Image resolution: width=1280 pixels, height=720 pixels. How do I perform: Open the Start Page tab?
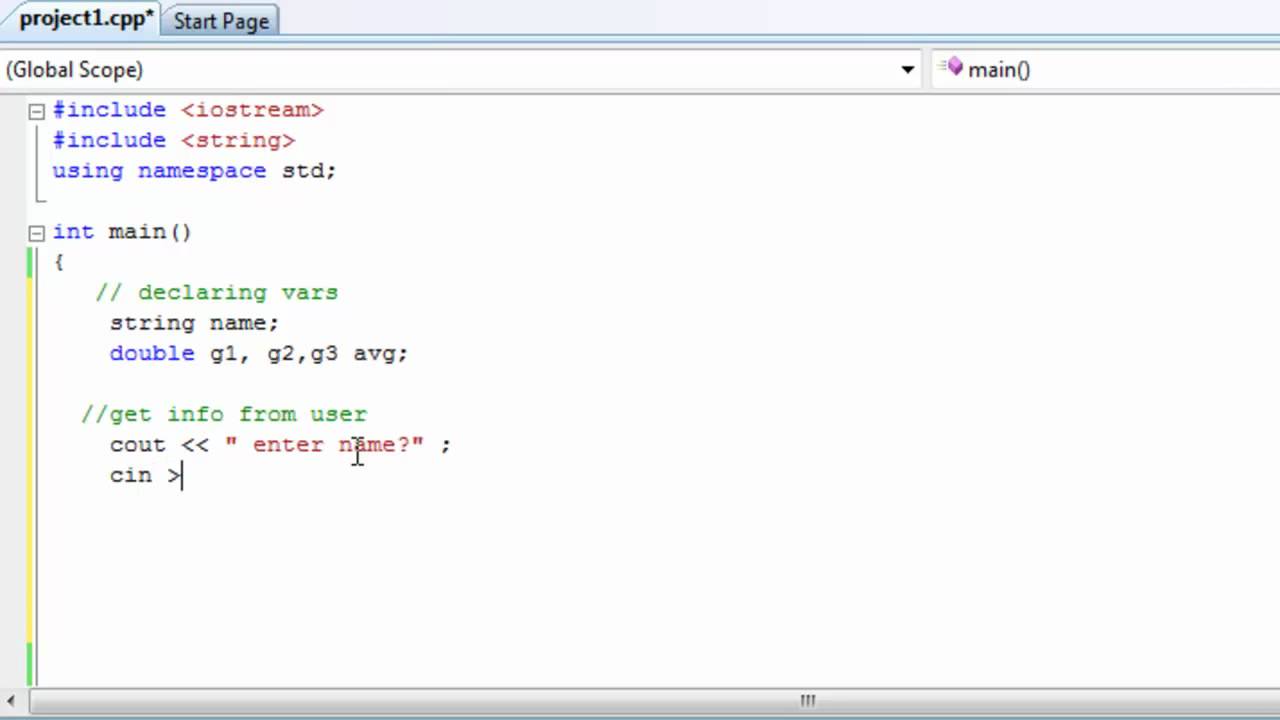pyautogui.click(x=220, y=21)
